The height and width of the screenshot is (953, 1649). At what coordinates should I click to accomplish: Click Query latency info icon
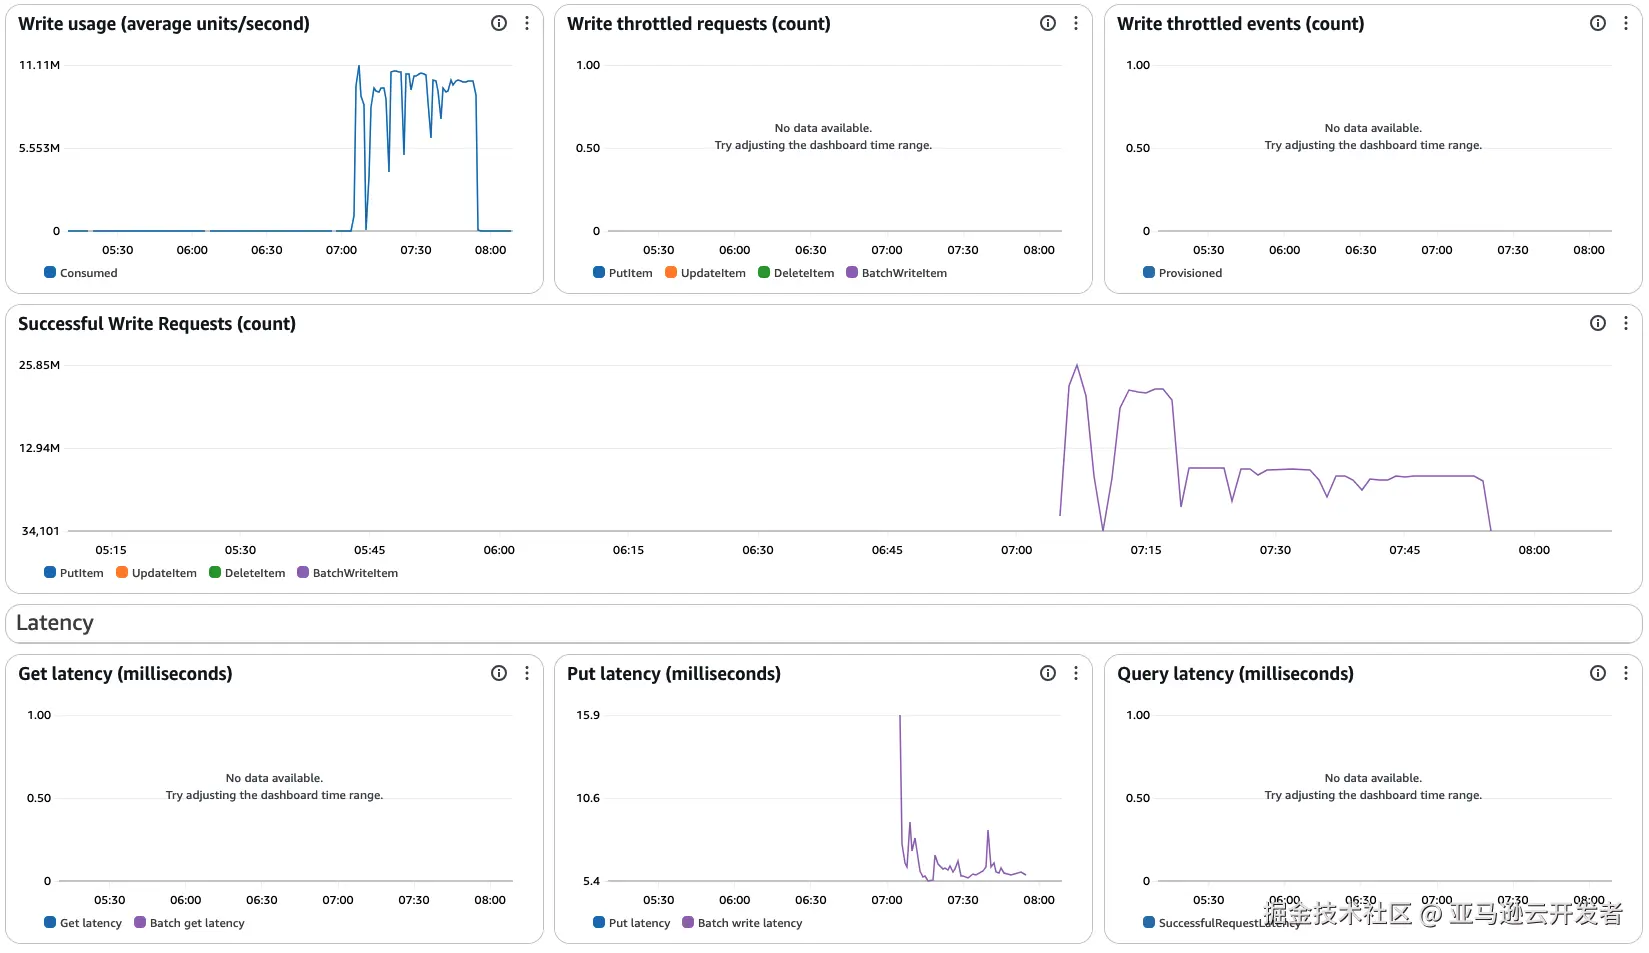[x=1598, y=673]
